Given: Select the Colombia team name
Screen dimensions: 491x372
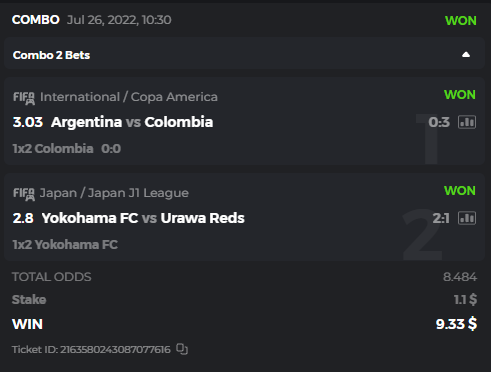Looking at the screenshot, I should click(x=179, y=122).
